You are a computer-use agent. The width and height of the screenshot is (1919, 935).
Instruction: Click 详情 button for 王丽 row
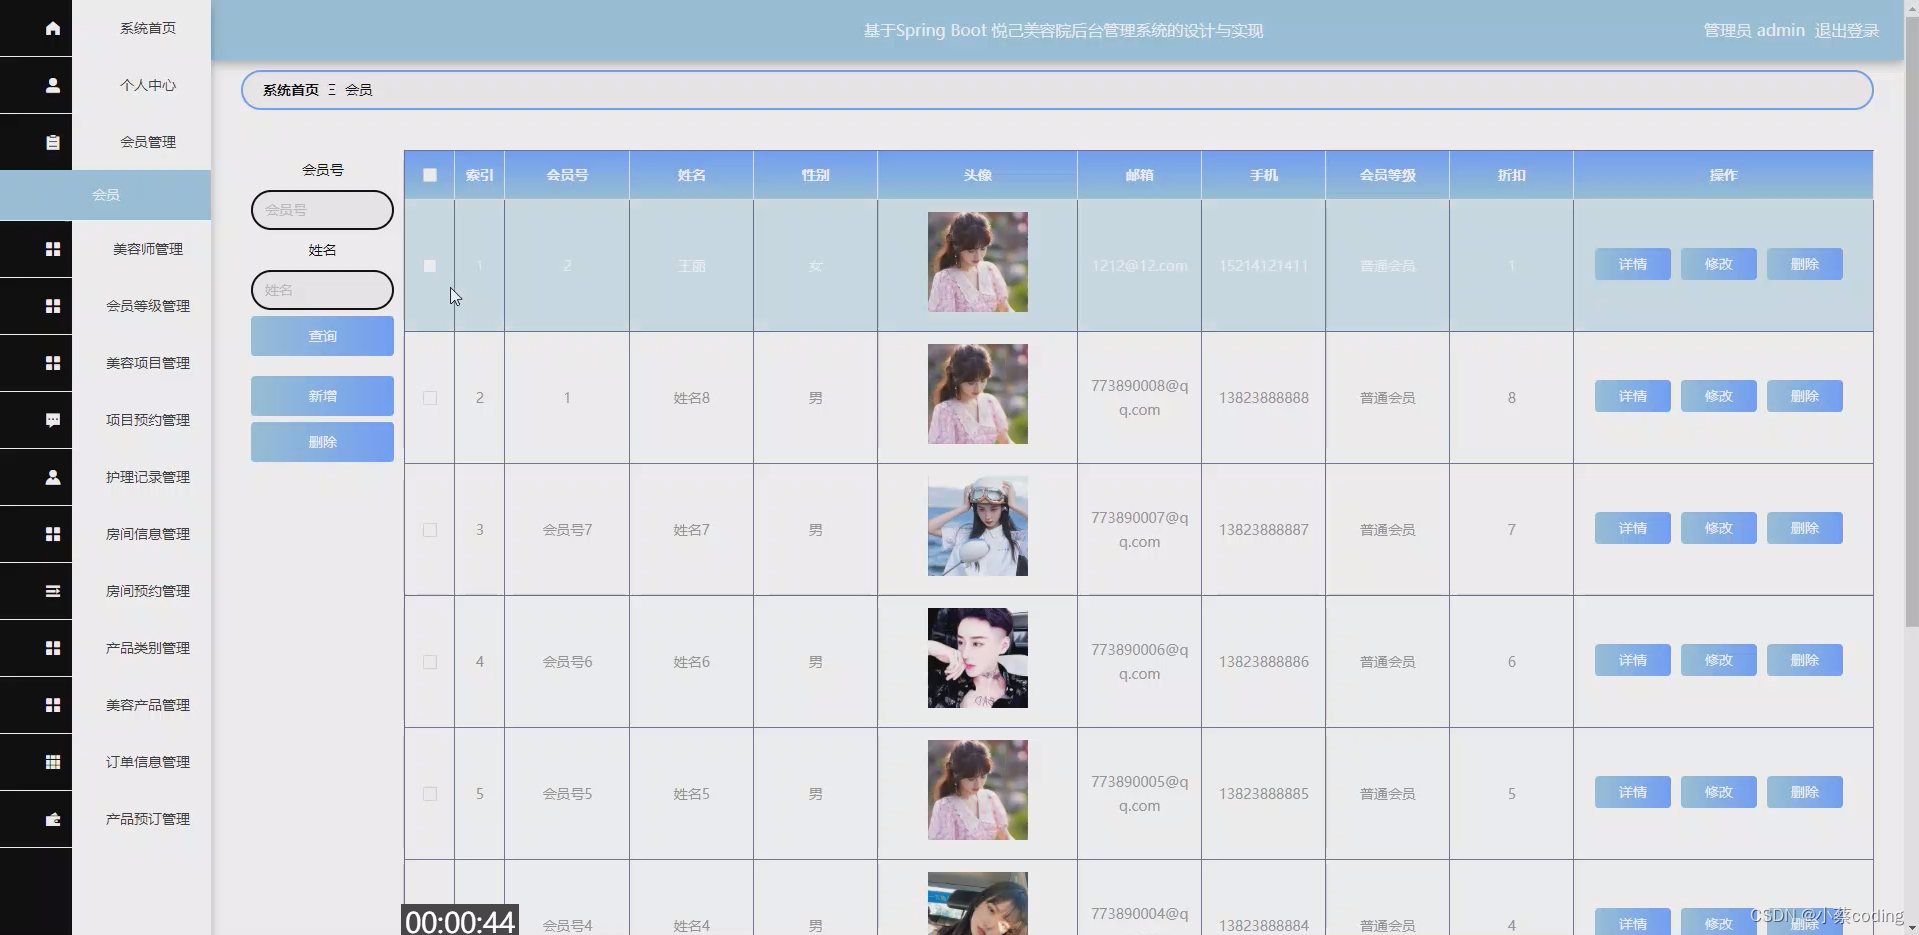1633,264
